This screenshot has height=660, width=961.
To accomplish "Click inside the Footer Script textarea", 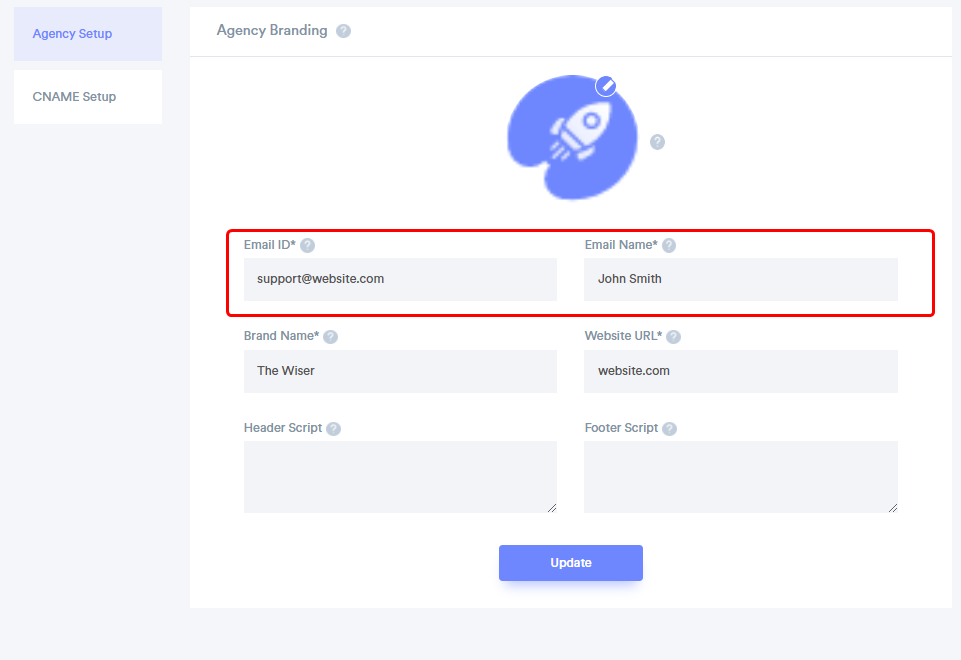I will 740,477.
